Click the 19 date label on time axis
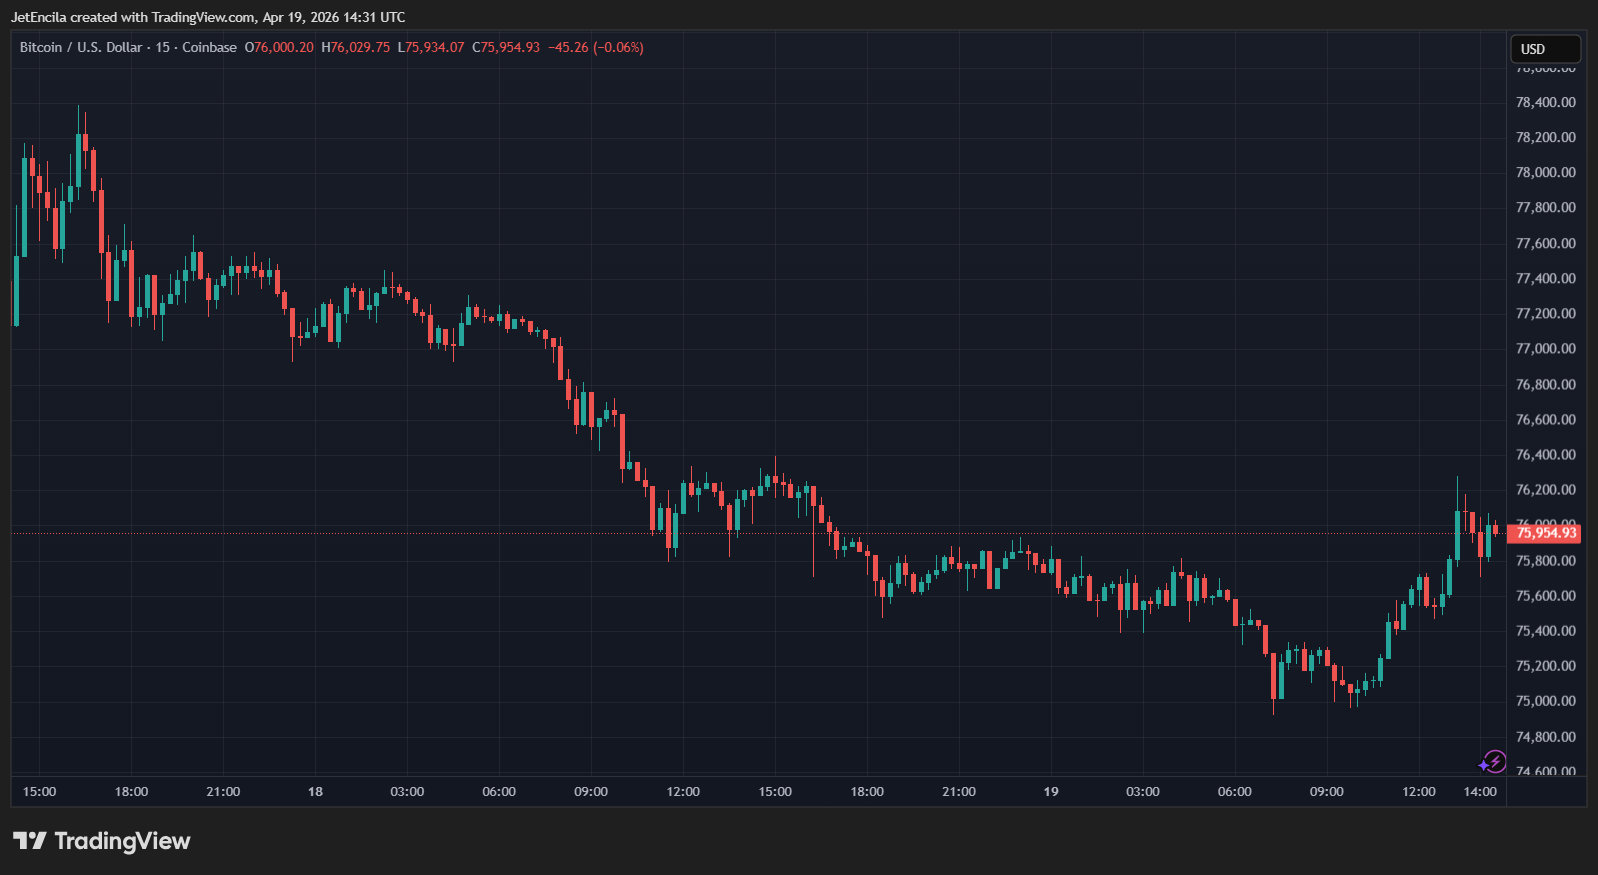The image size is (1598, 875). pos(1051,792)
